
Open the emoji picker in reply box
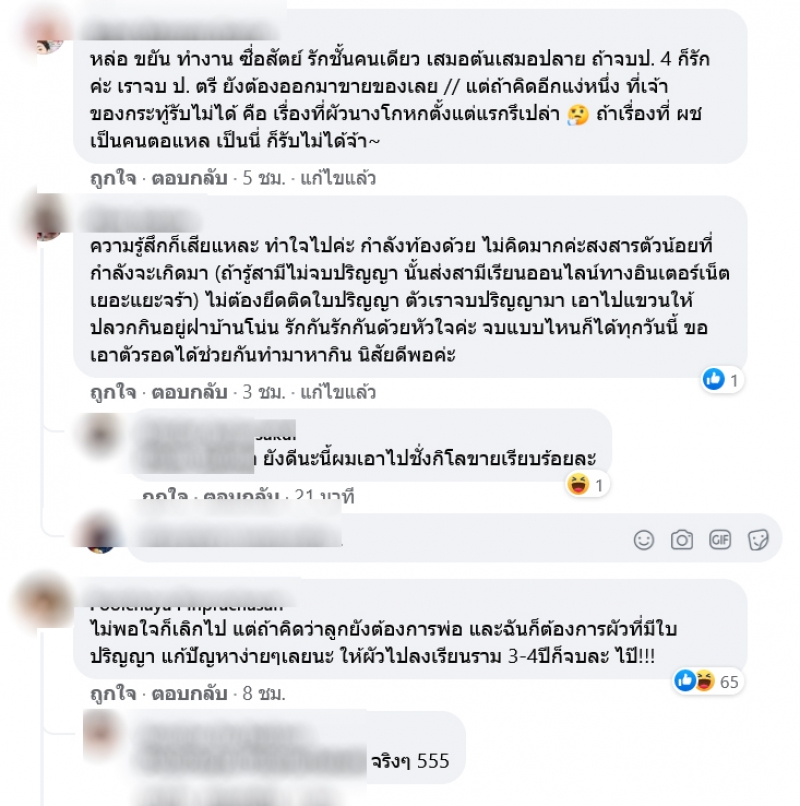click(x=644, y=540)
